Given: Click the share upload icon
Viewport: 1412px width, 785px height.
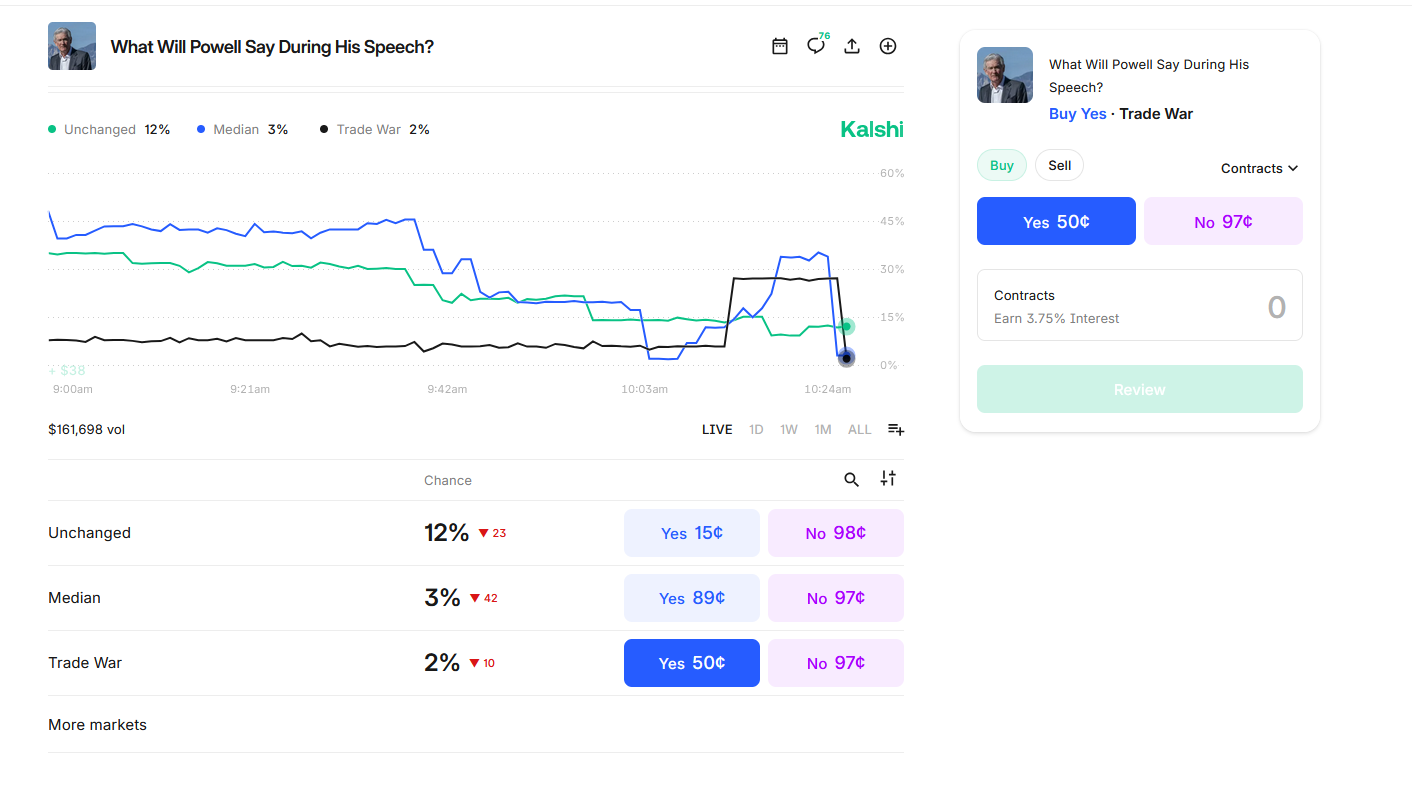Looking at the screenshot, I should coord(852,46).
